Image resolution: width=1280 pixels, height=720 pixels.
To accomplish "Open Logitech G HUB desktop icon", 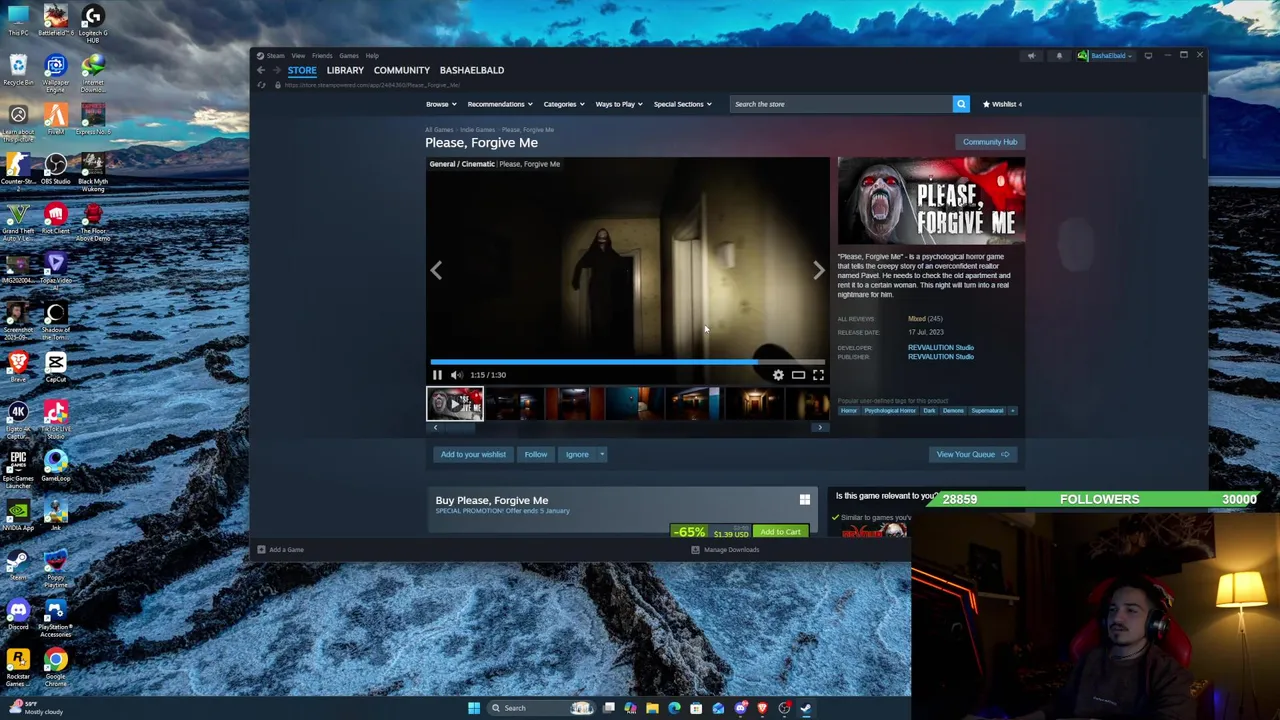I will pyautogui.click(x=92, y=24).
